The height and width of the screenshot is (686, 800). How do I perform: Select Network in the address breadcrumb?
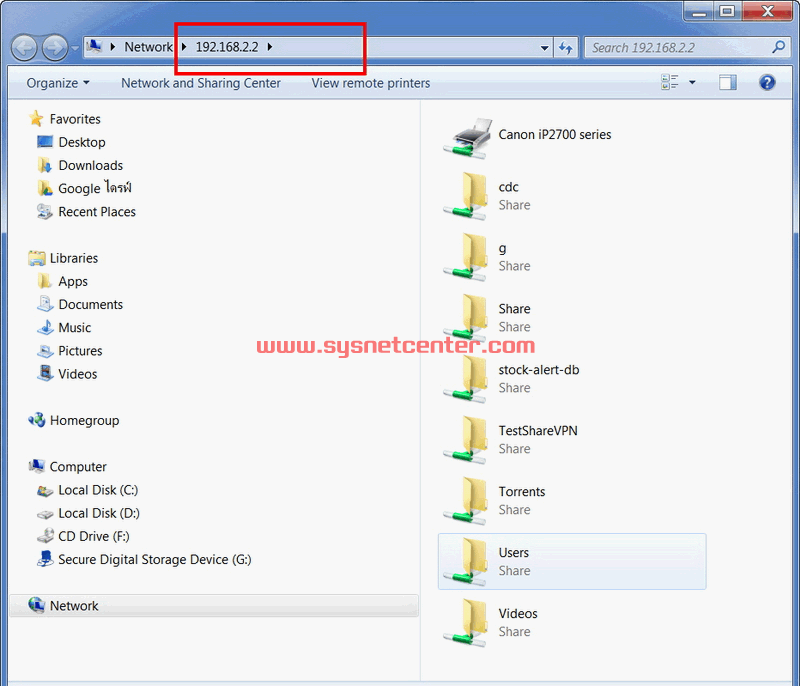[148, 47]
